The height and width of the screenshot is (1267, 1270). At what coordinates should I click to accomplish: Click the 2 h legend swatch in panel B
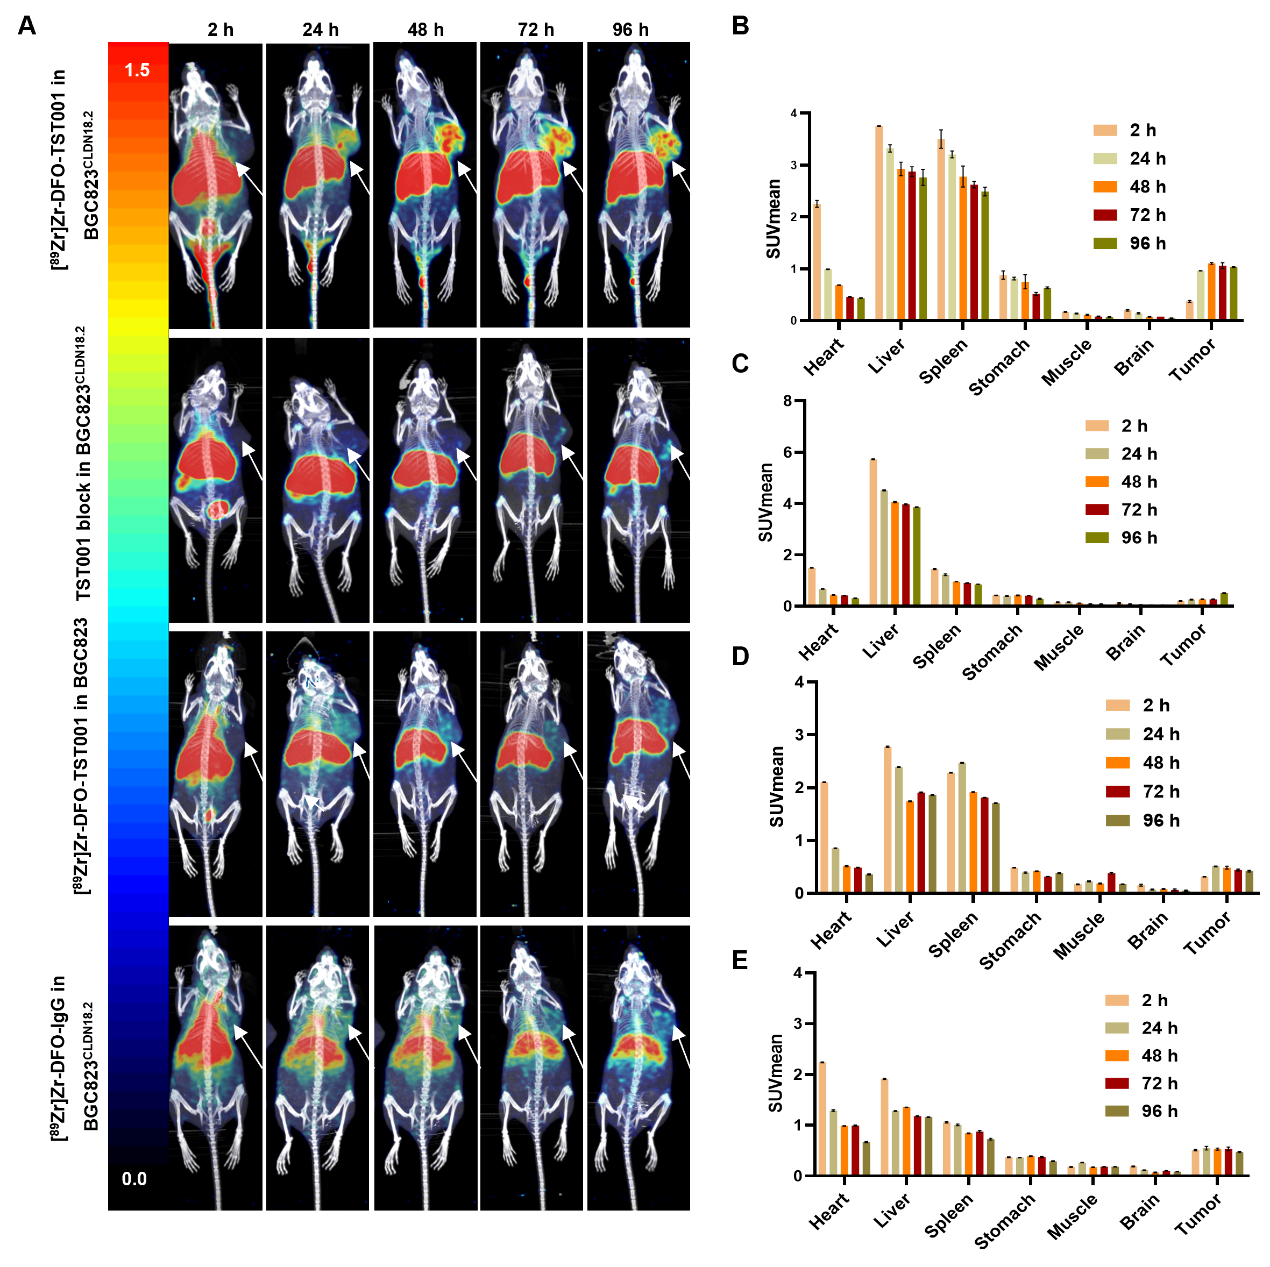1105,130
